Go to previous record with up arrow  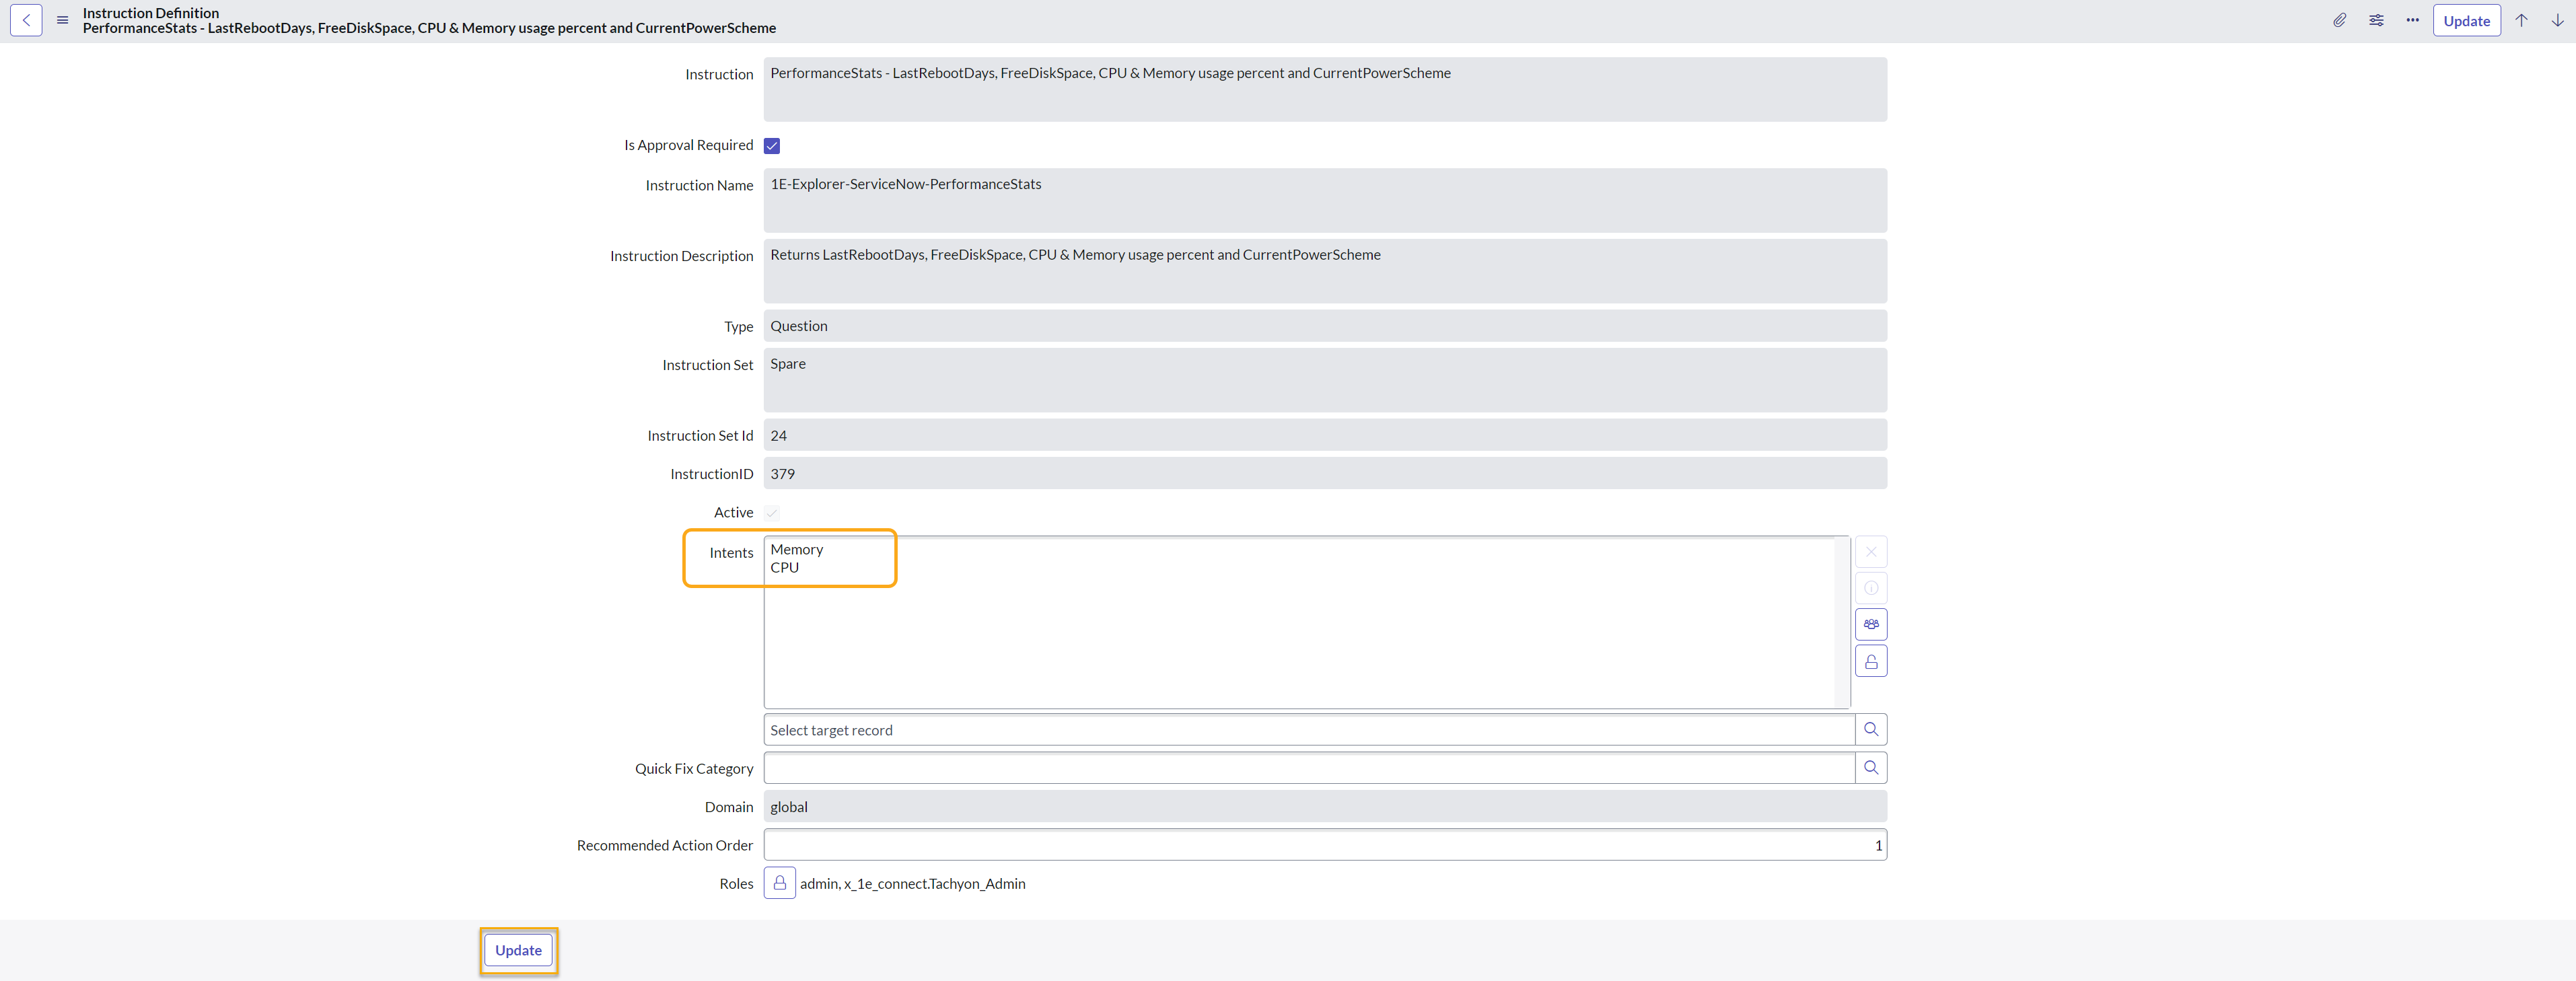(x=2521, y=20)
